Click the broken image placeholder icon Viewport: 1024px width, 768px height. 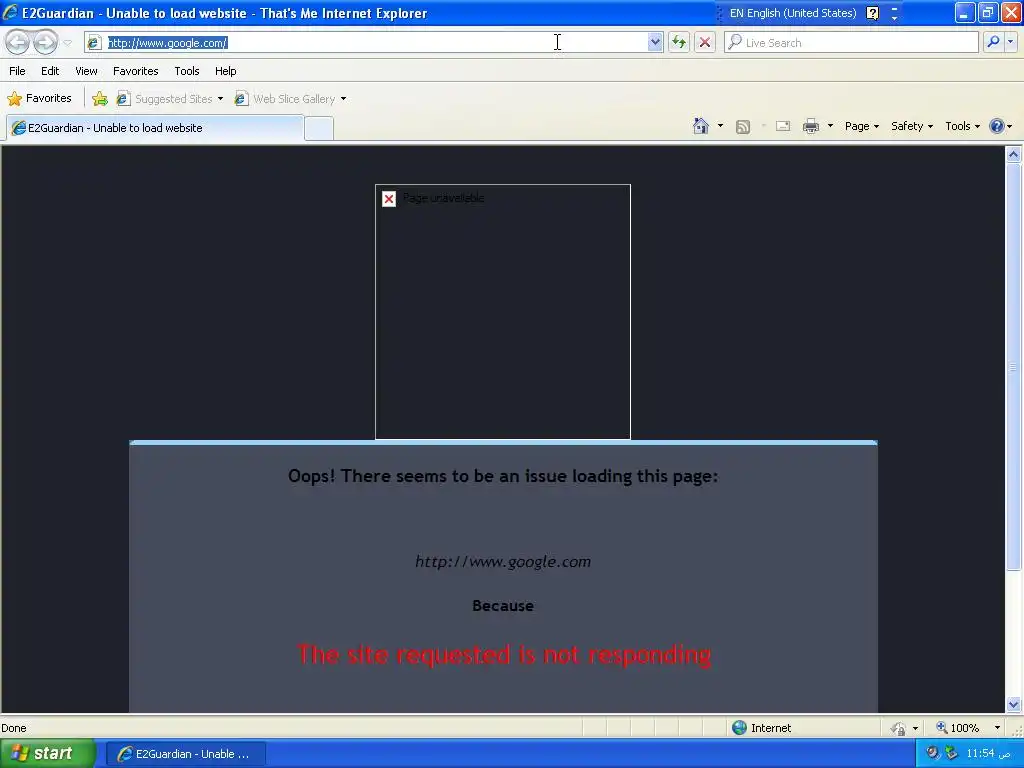[x=389, y=199]
